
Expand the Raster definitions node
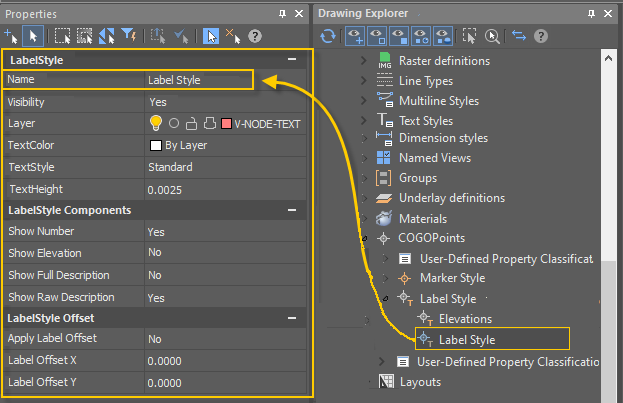click(364, 60)
